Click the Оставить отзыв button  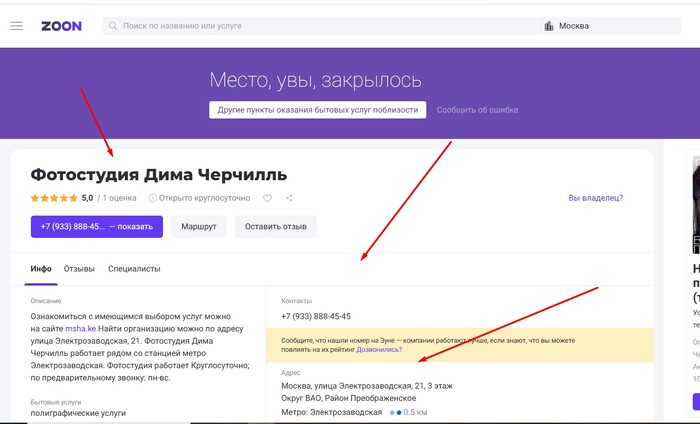click(x=275, y=227)
